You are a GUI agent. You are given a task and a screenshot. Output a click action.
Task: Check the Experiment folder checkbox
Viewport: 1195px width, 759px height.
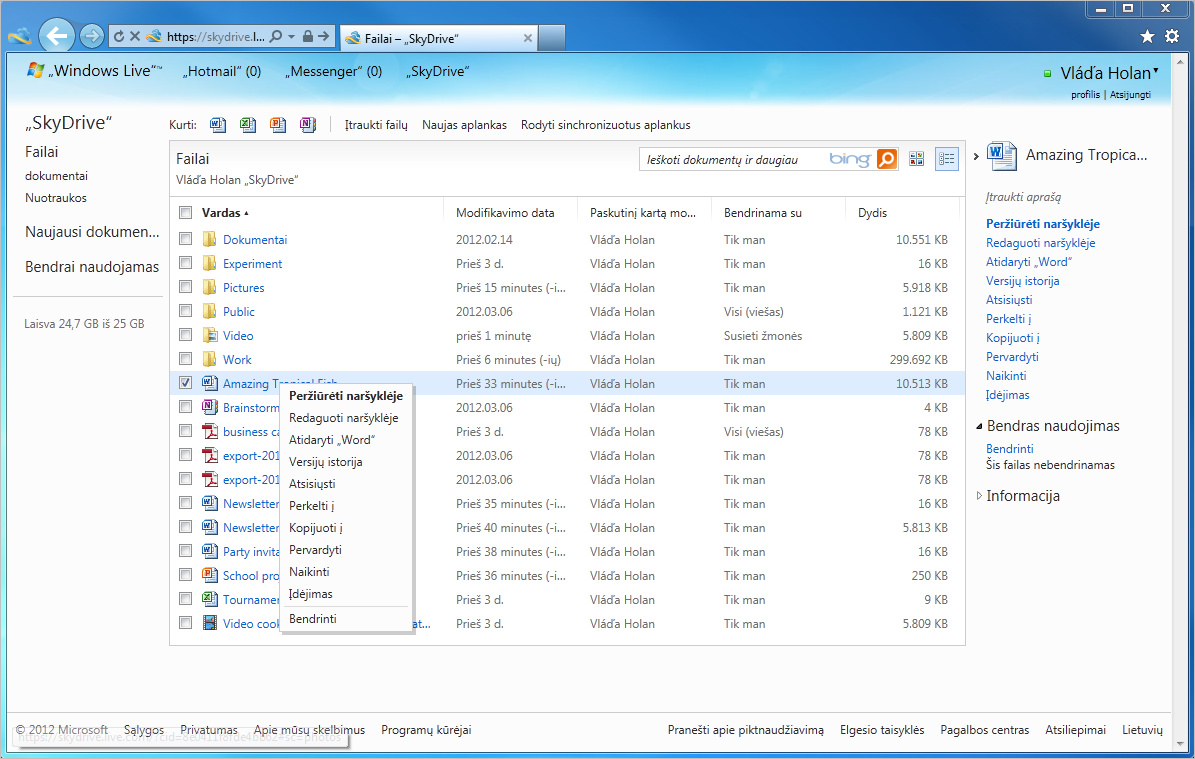coord(185,263)
